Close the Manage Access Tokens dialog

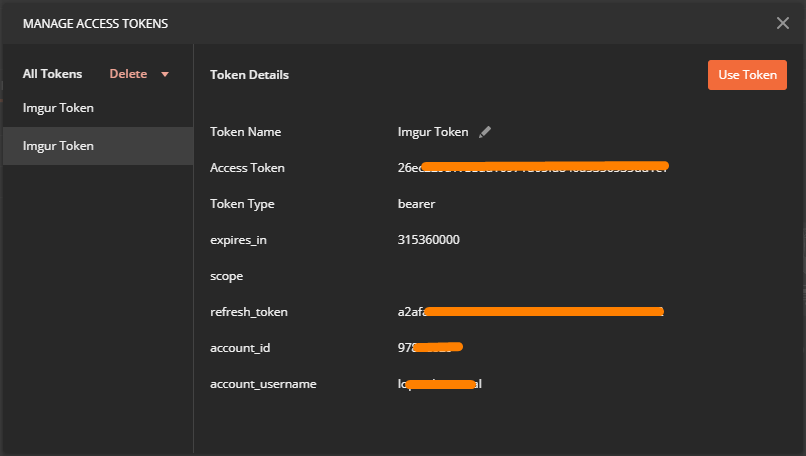tap(782, 23)
